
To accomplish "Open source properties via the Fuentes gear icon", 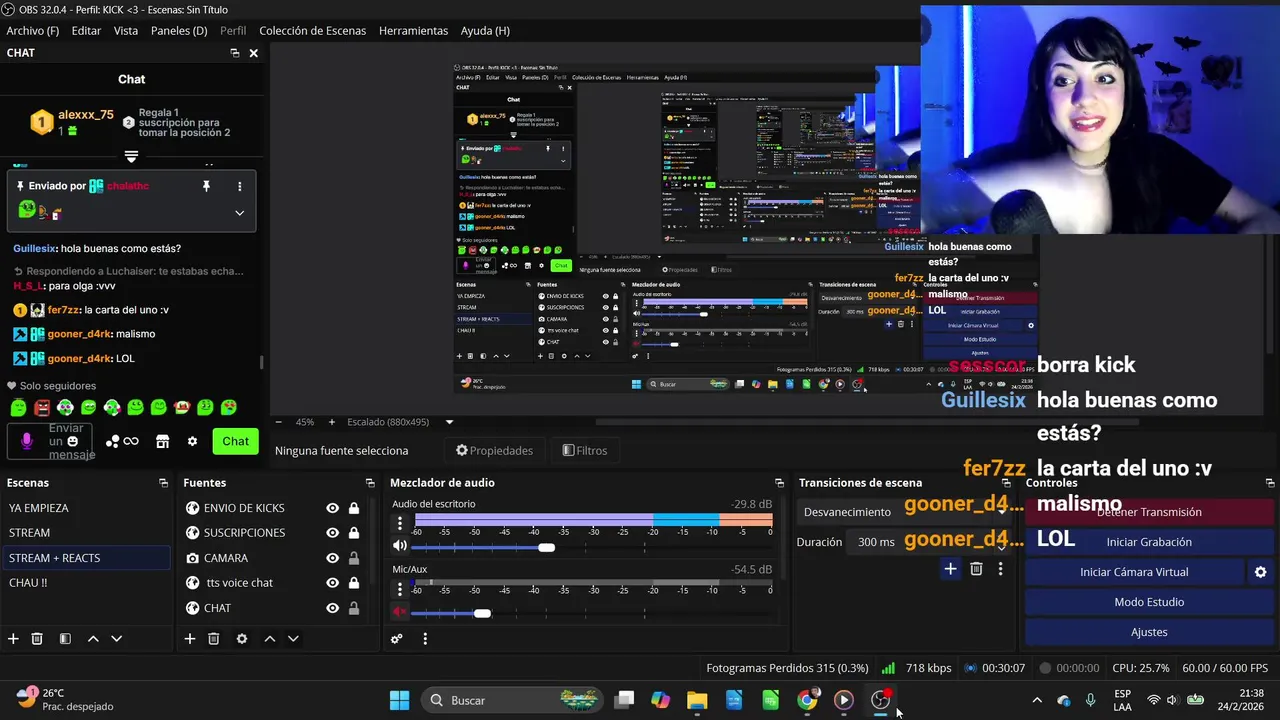I will 241,639.
